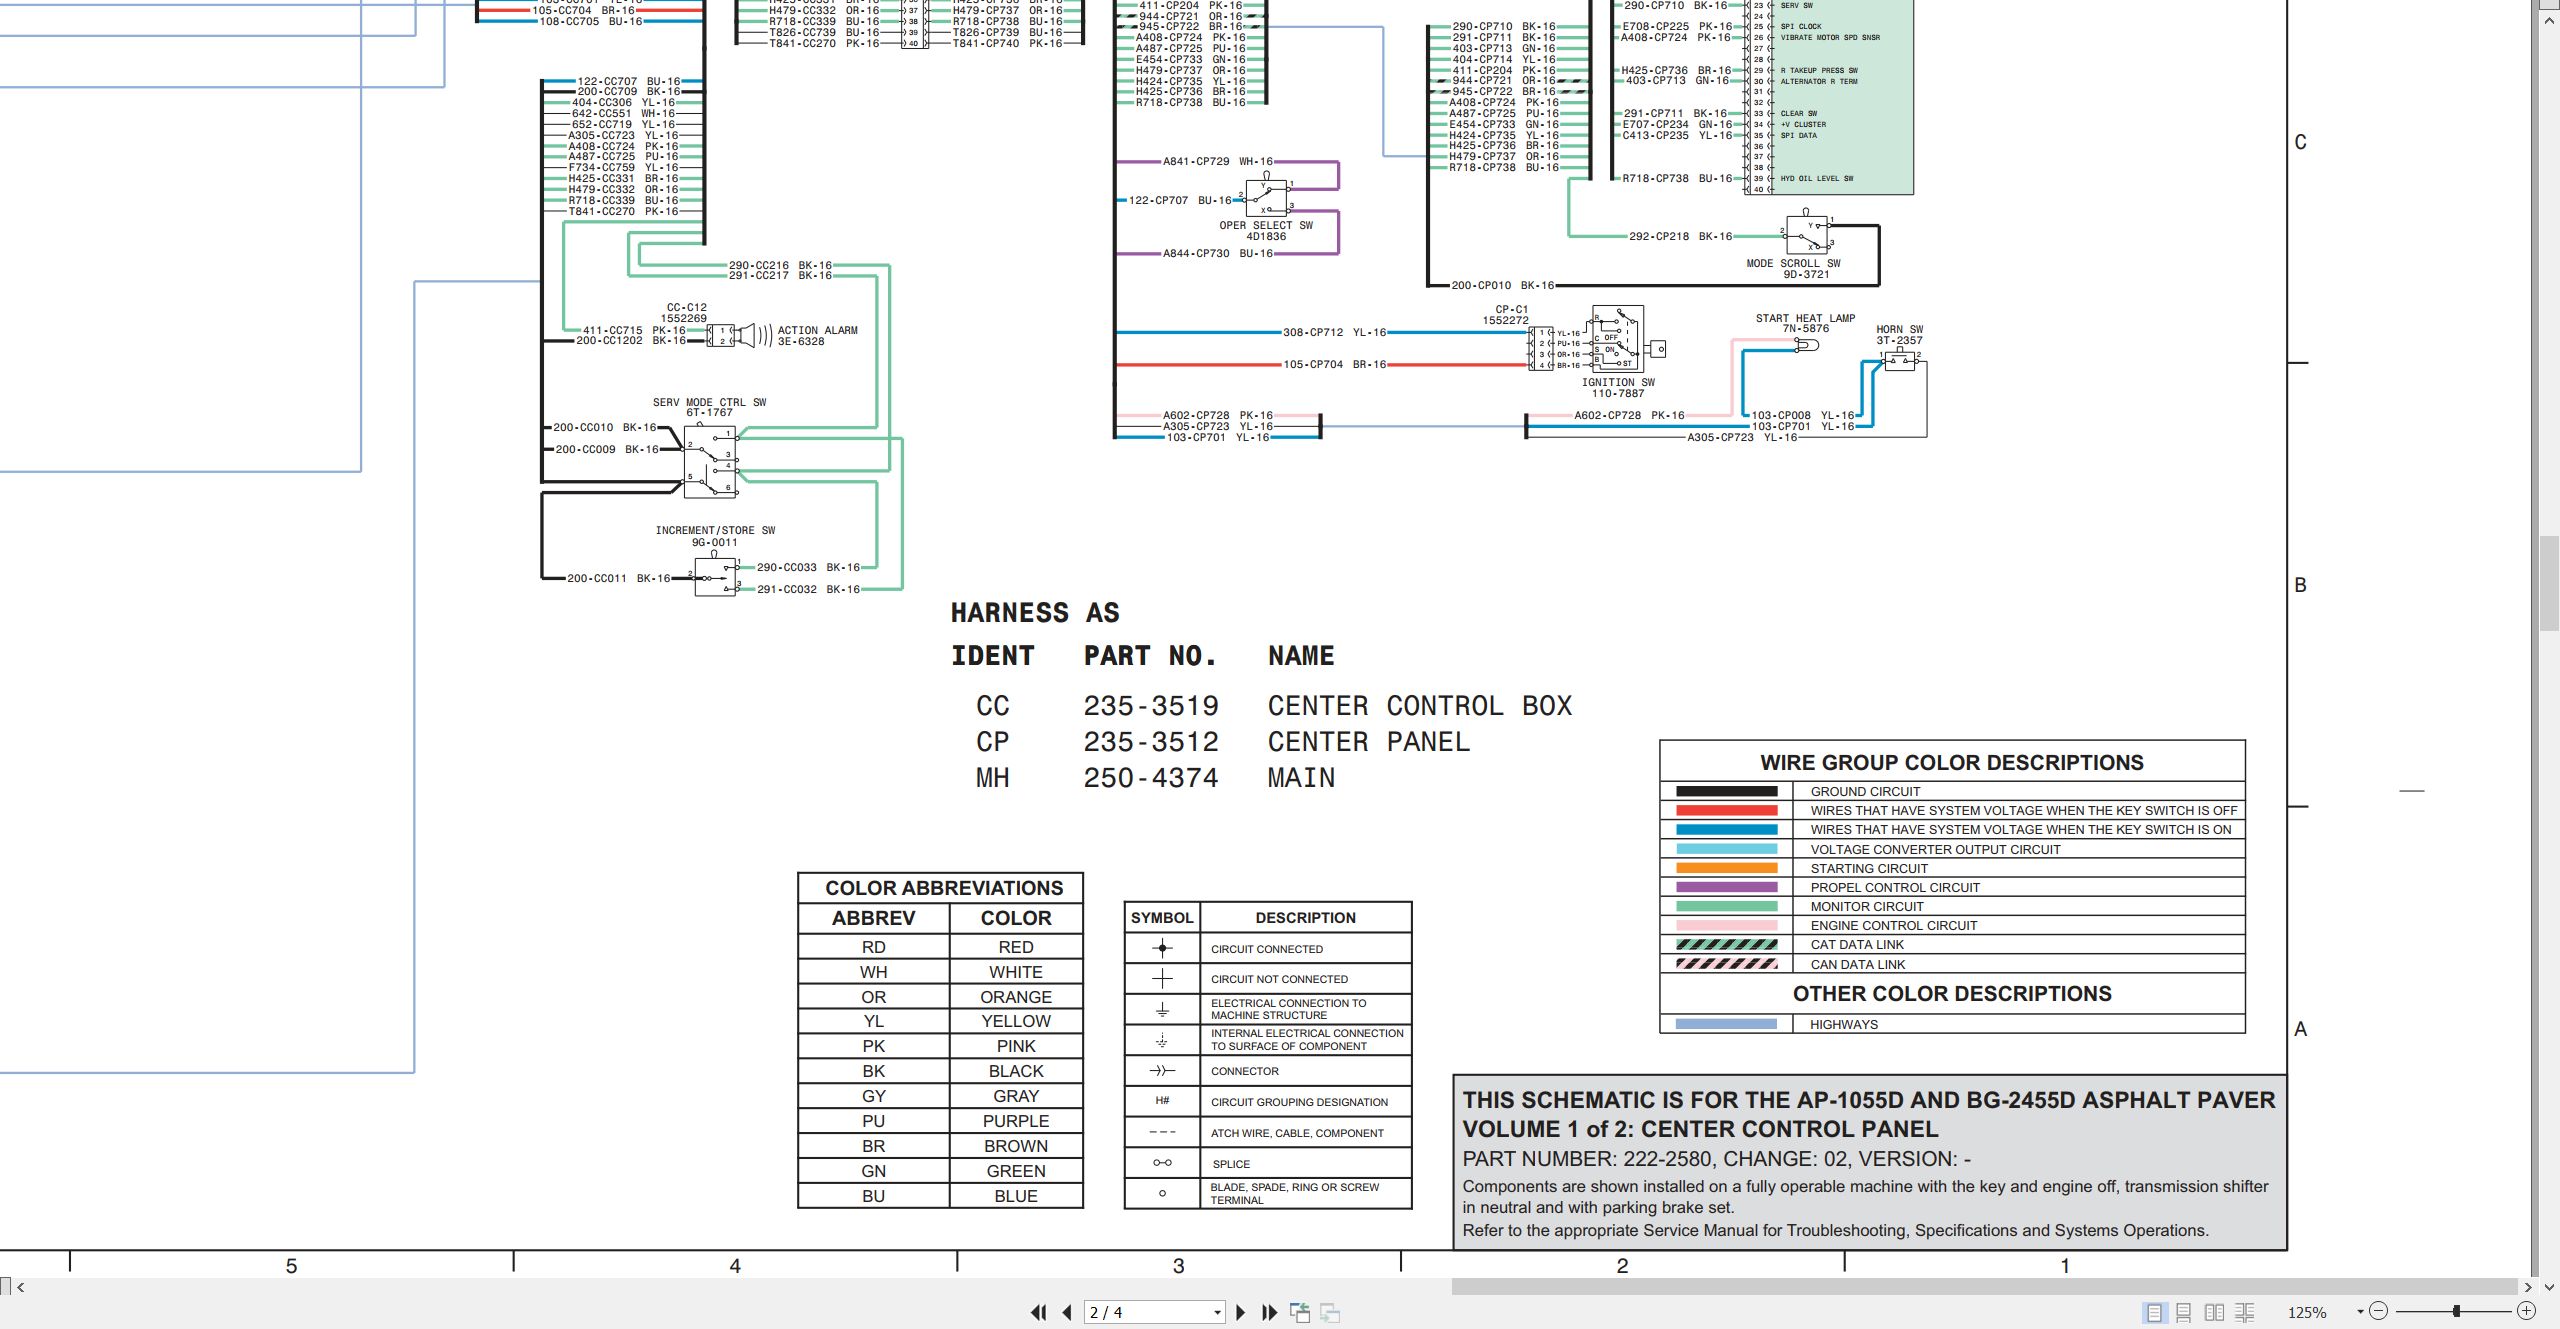
Task: Click the 'CENTER CONTROL BOX' name text
Action: [1420, 706]
